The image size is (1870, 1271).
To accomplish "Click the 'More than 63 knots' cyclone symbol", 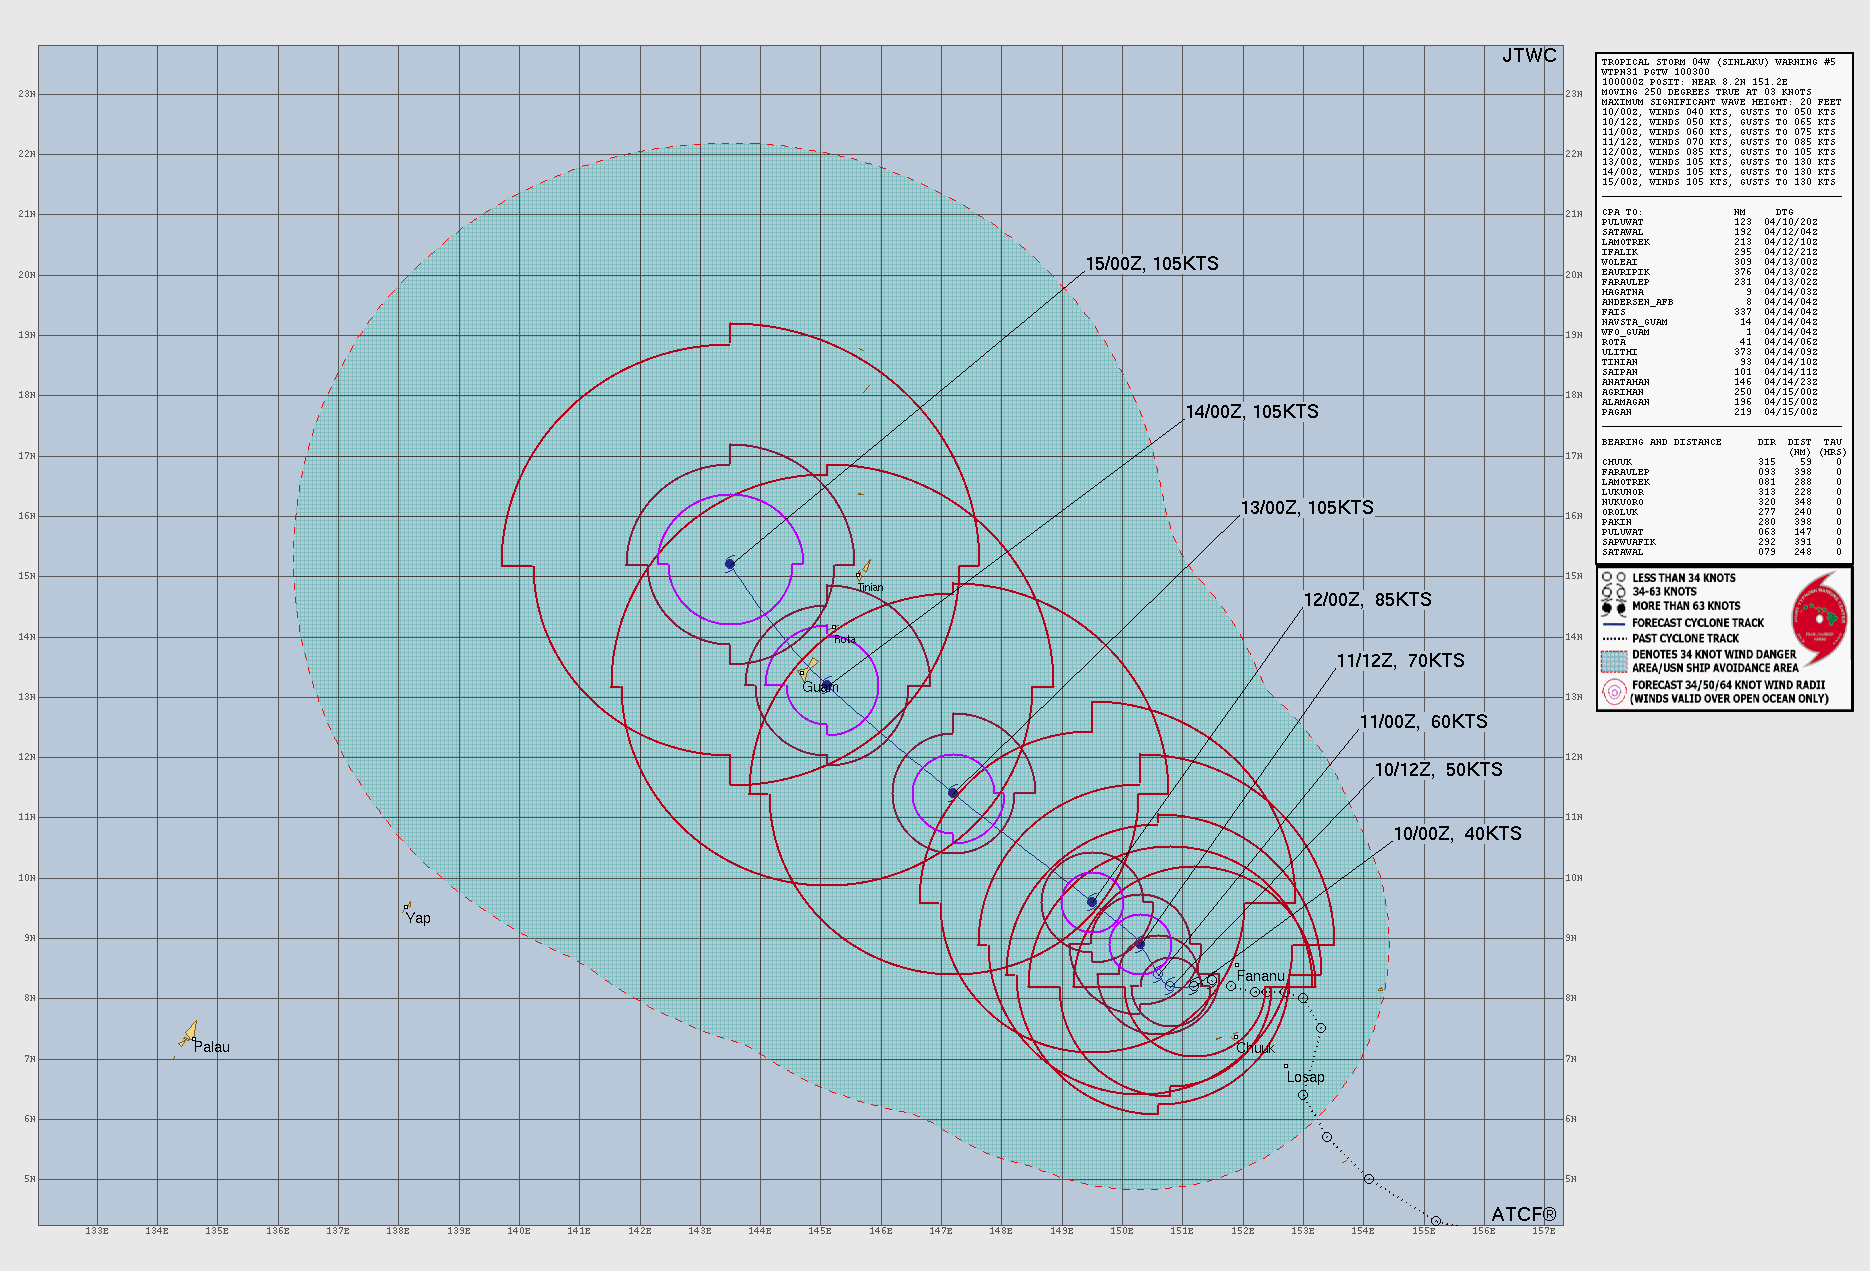I will click(1614, 606).
